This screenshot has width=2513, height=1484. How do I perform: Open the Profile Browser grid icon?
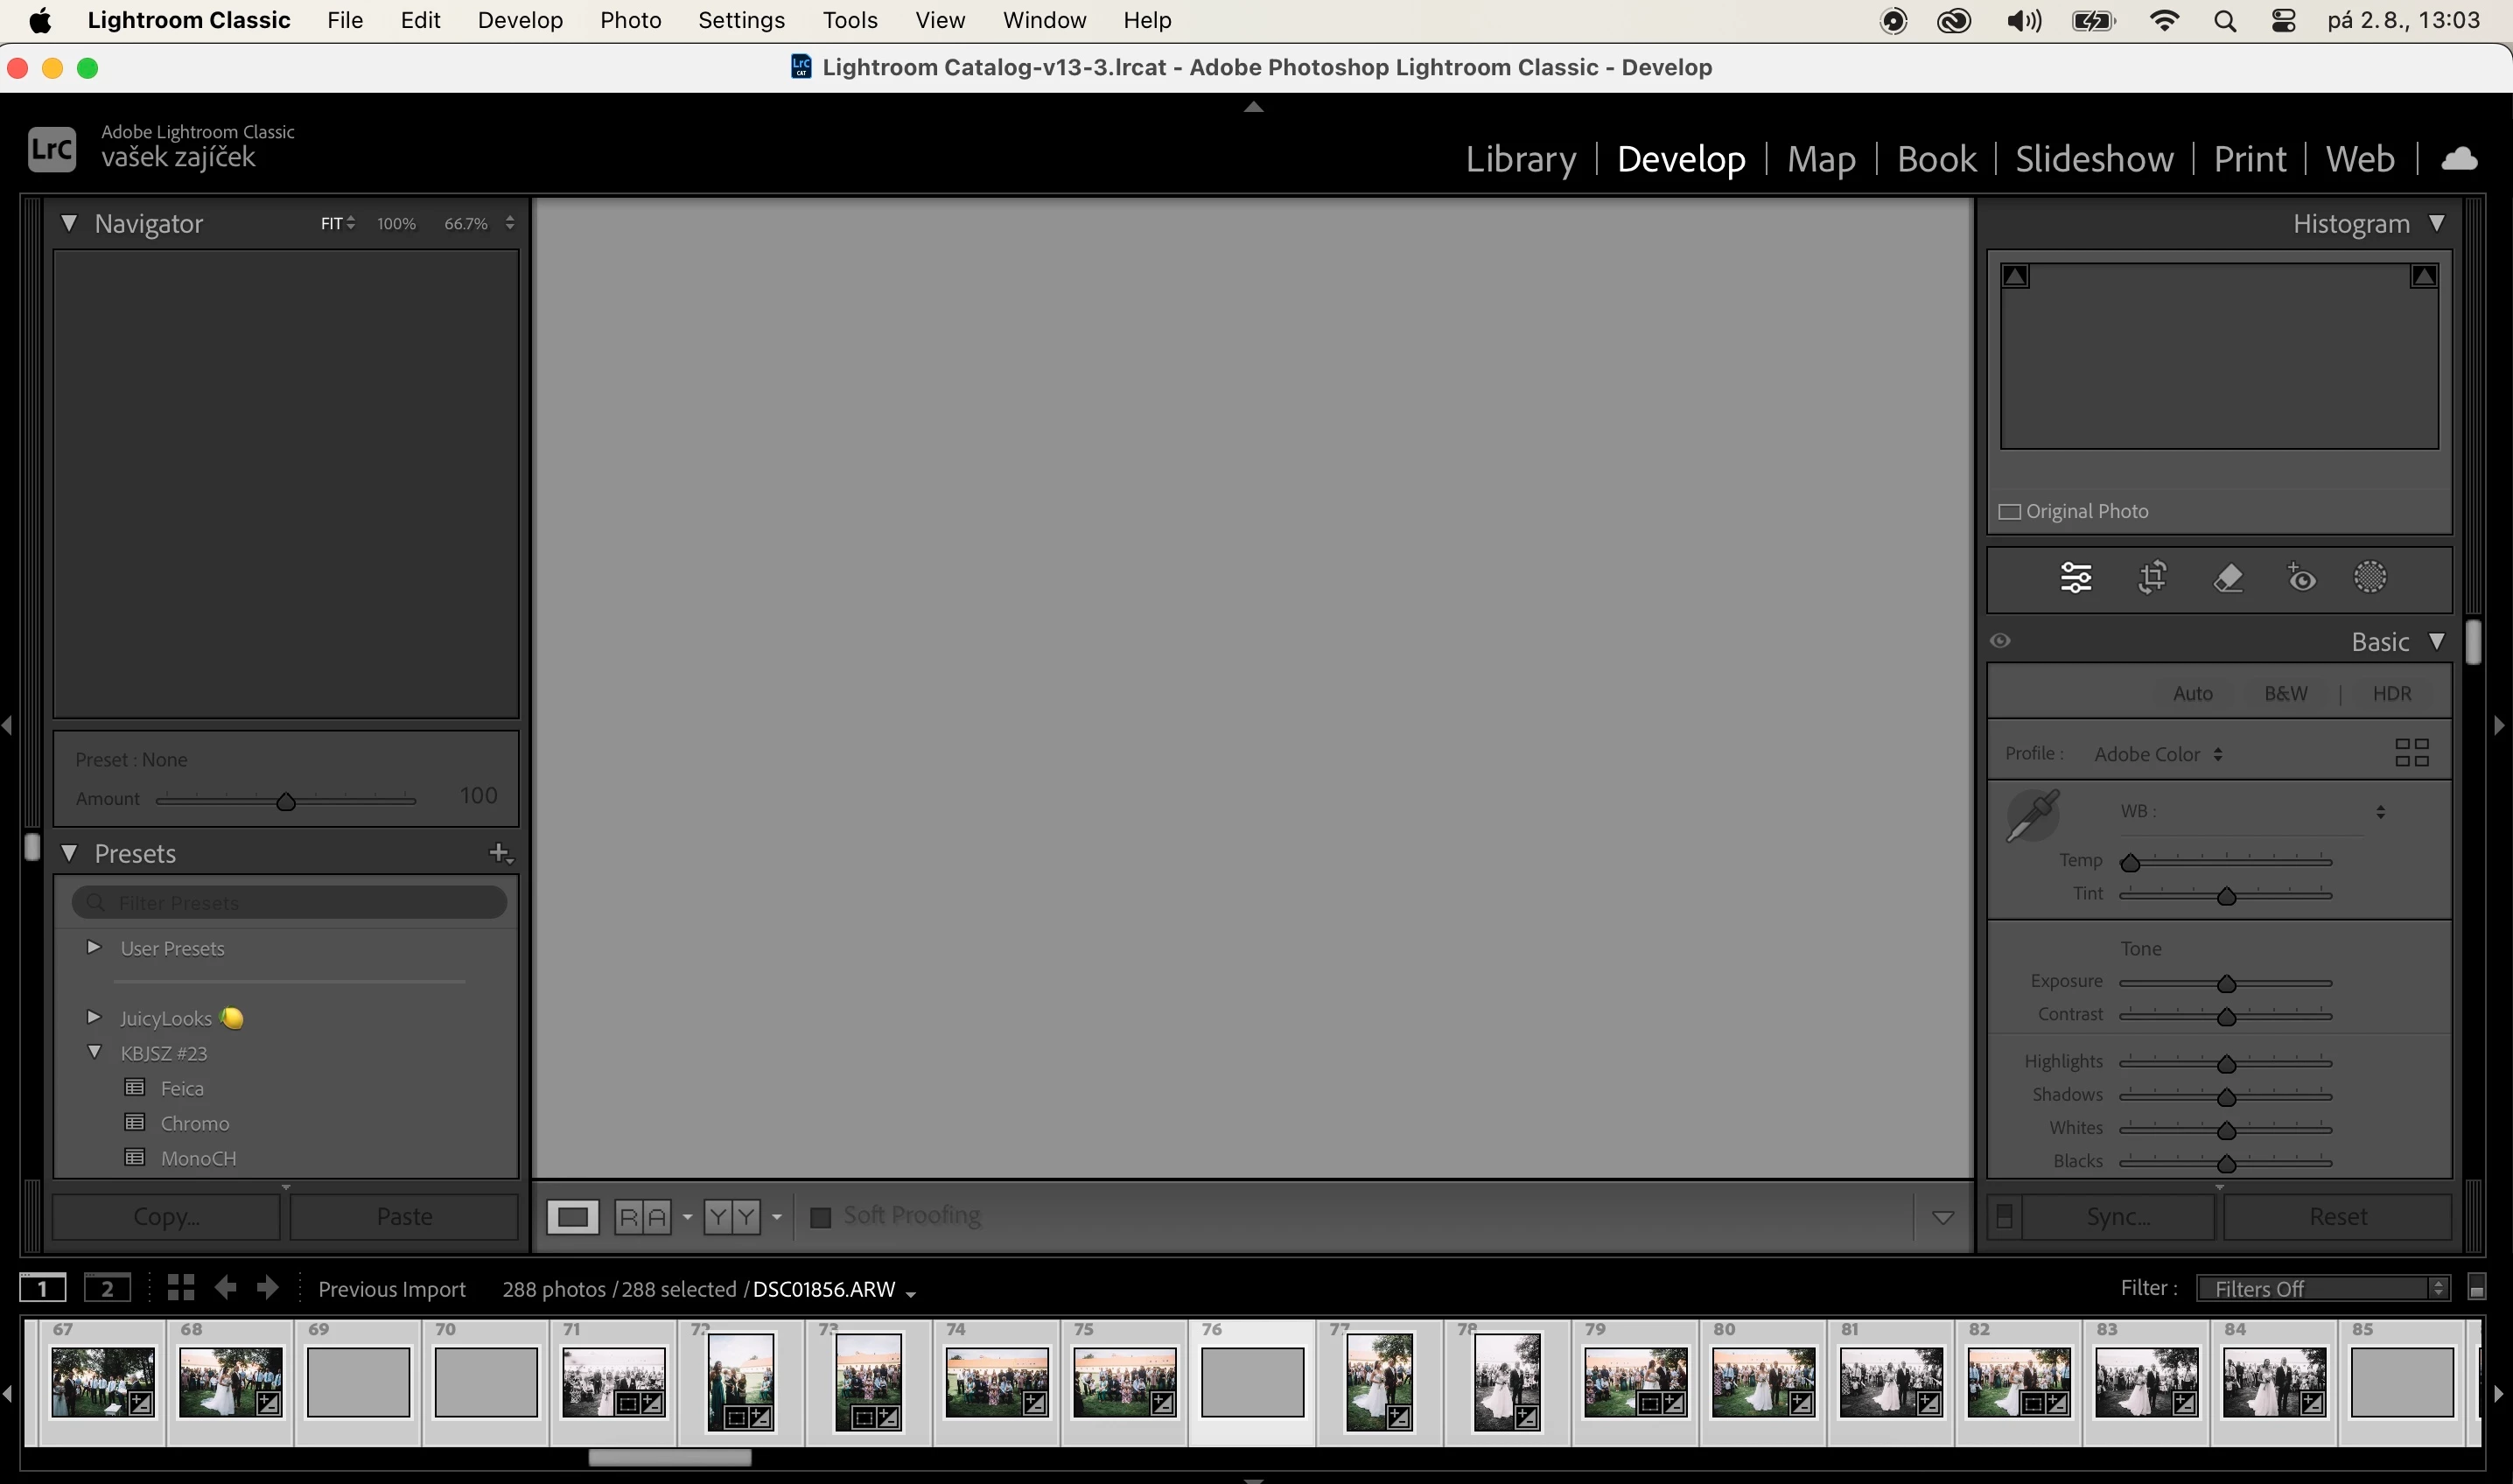pos(2411,752)
